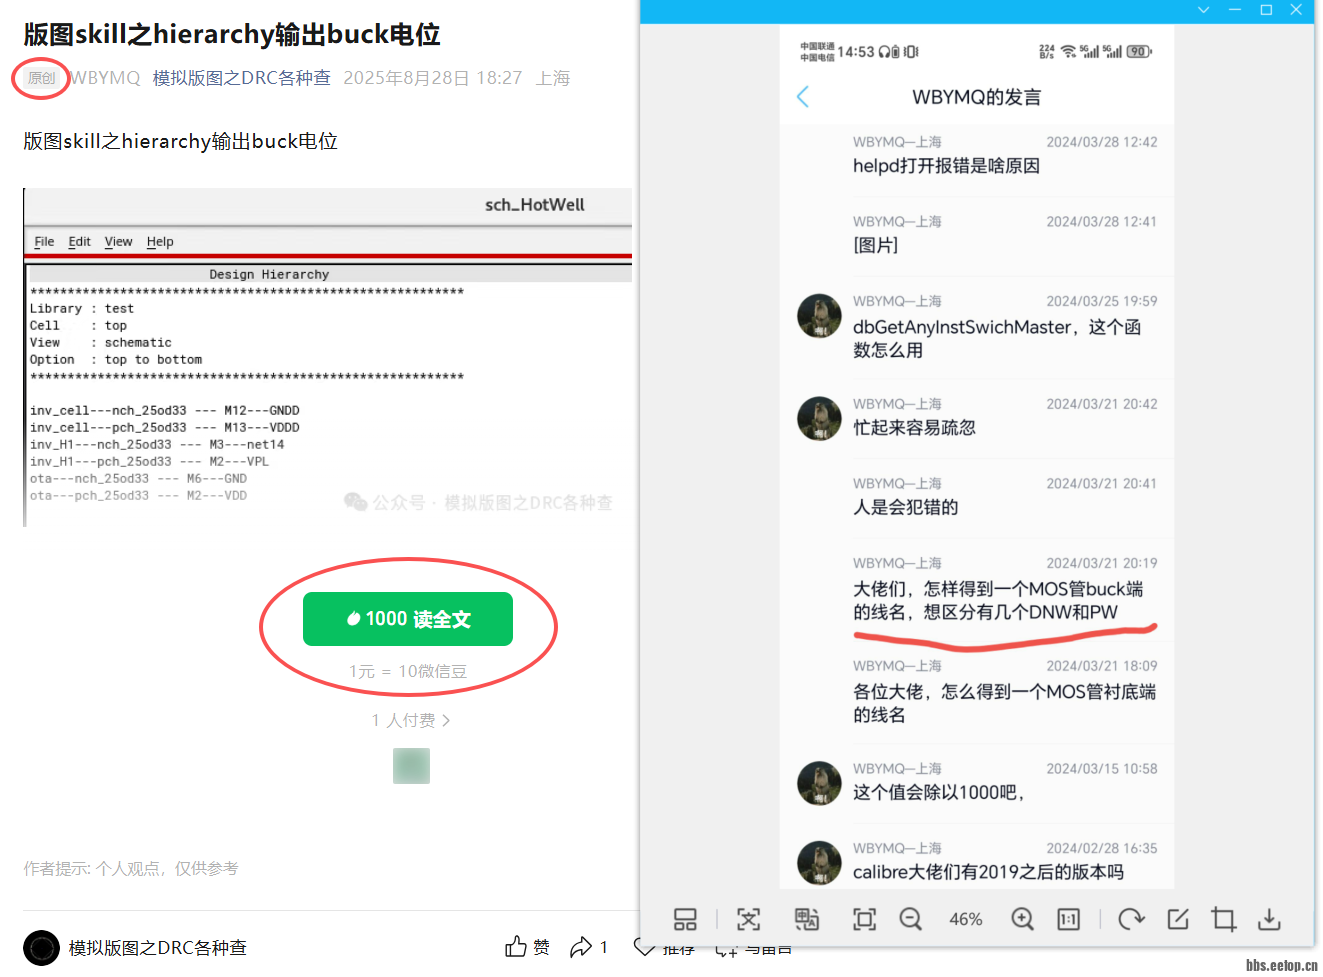
Task: Open the image annotation tool
Action: click(x=1178, y=919)
